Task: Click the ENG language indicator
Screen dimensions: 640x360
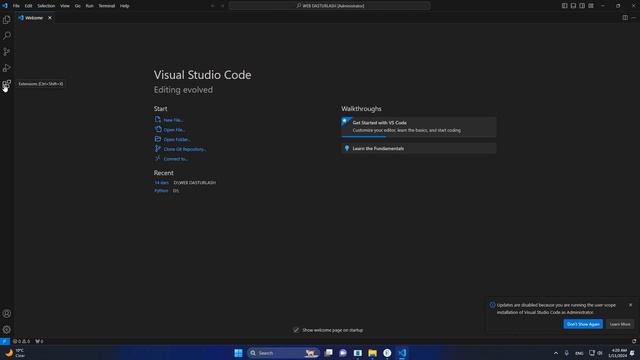Action: [x=579, y=353]
